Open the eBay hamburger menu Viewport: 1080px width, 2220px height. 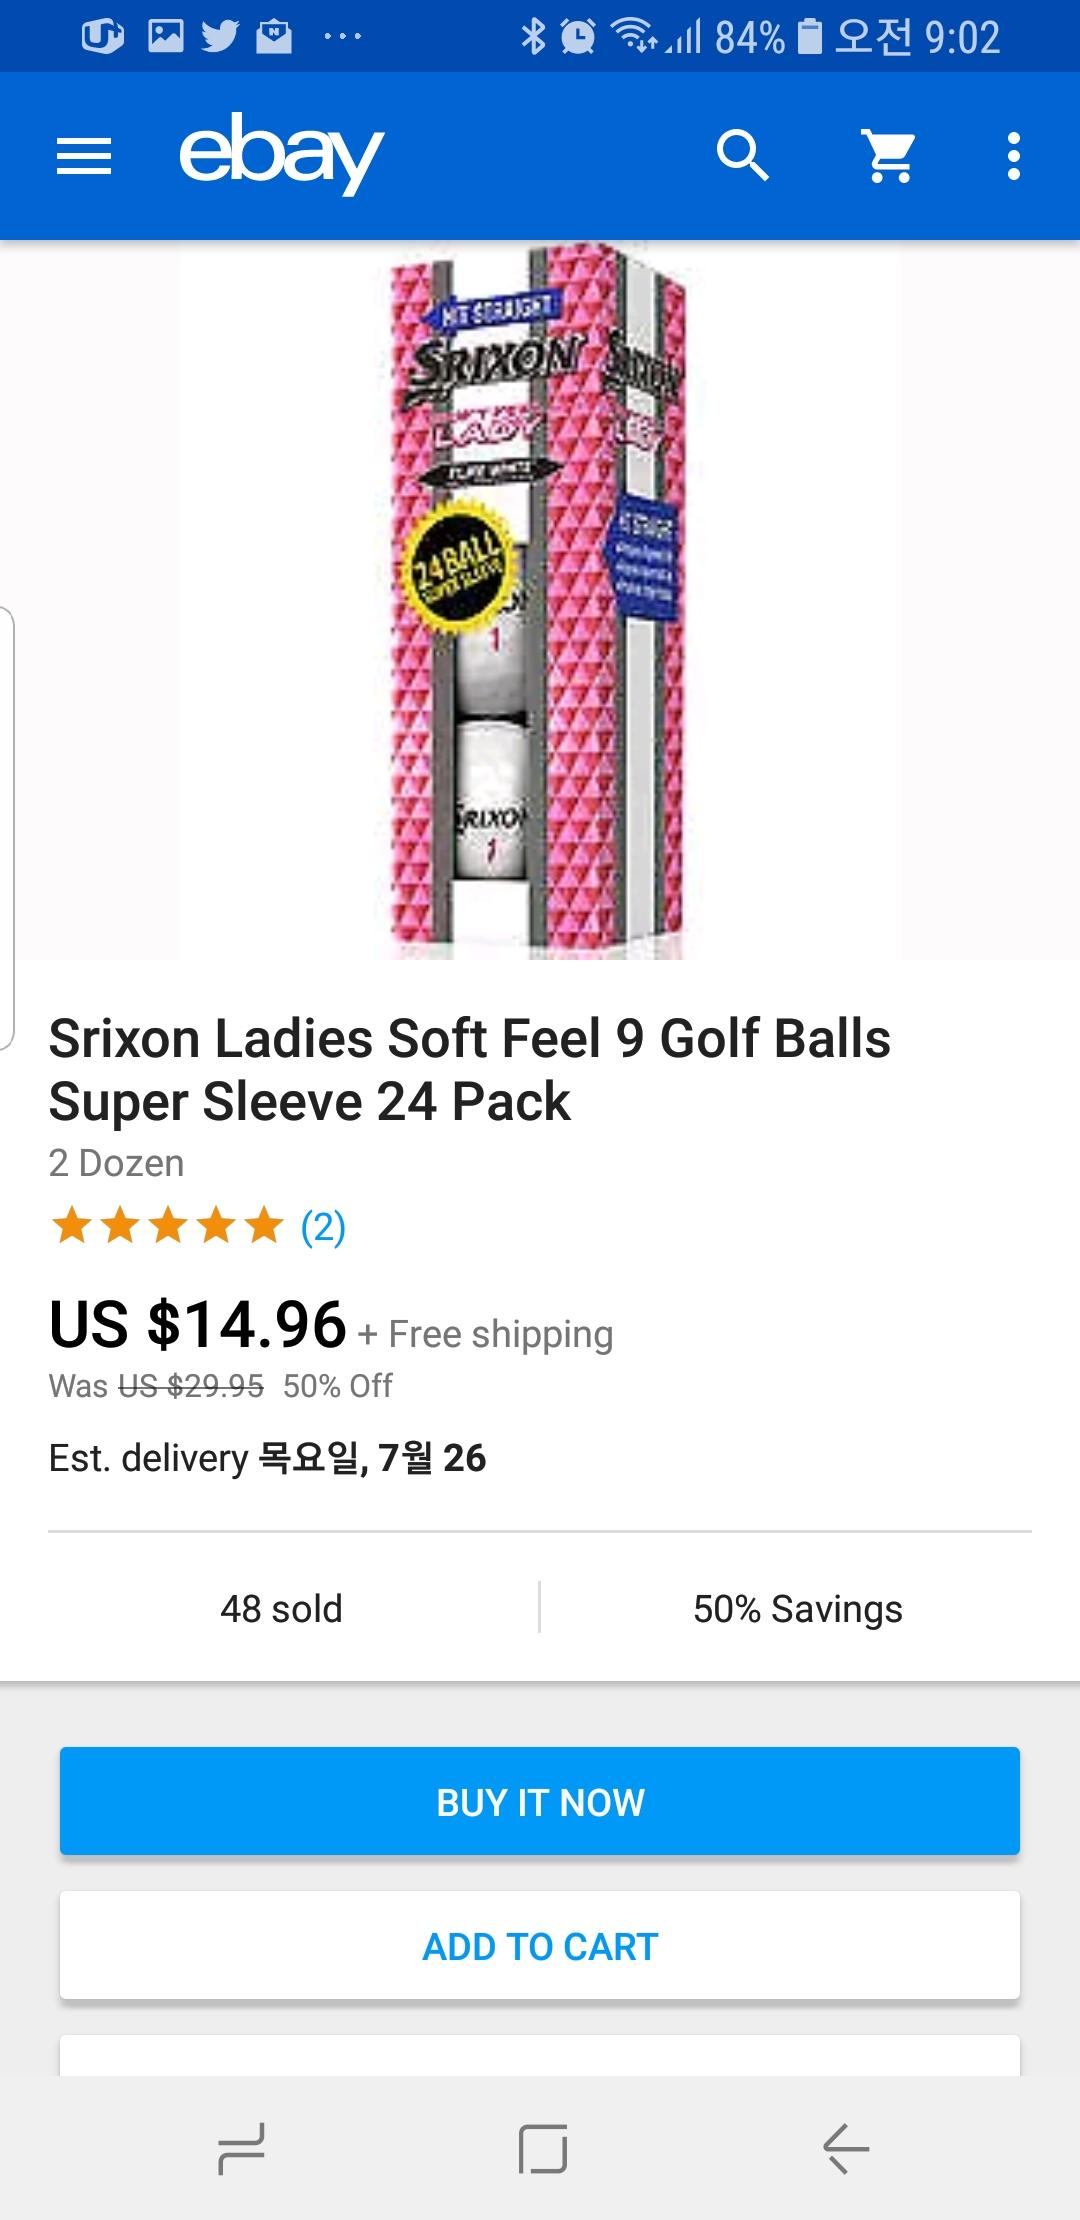click(x=84, y=156)
